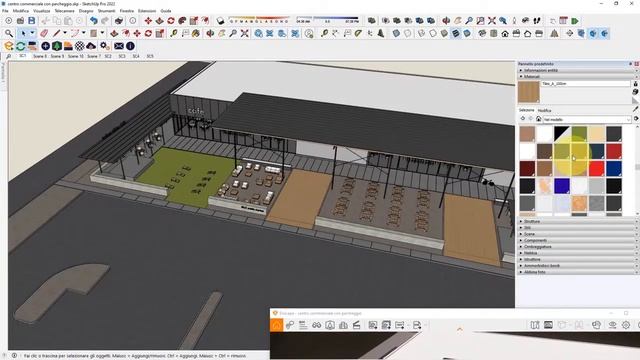Click the Sample Paint eyedropper in Materials panel
Screen dimensions: 640x360
point(636,109)
